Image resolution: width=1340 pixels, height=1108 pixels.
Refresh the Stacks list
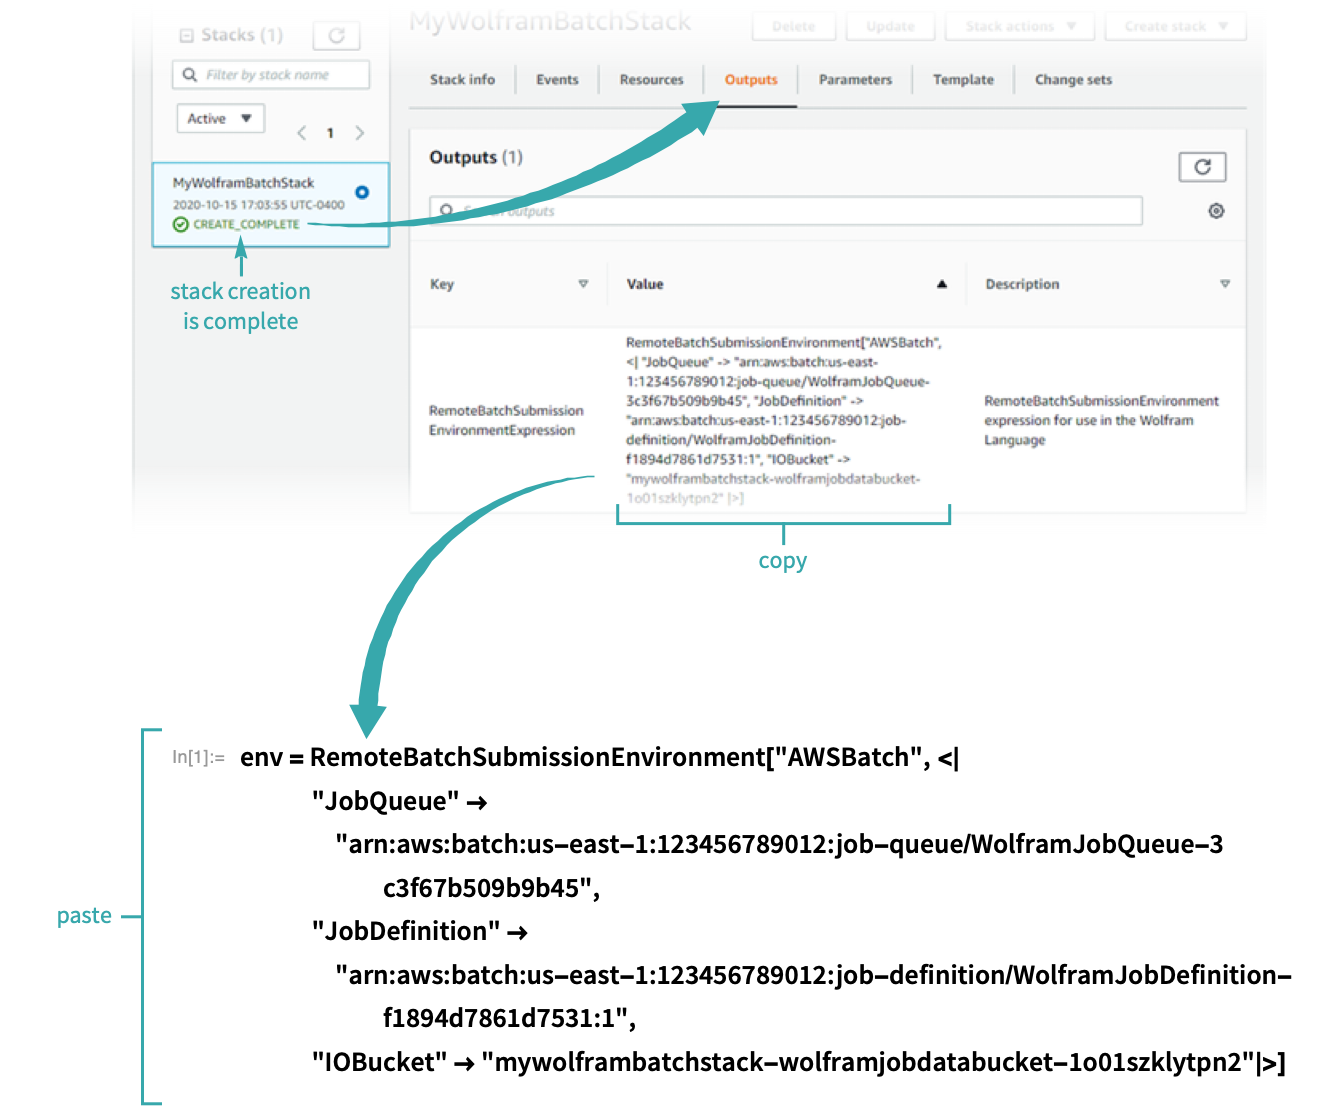click(x=336, y=36)
